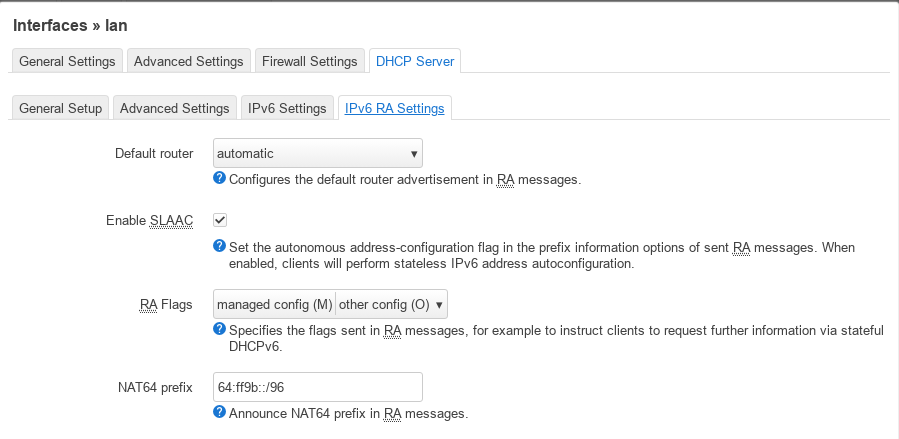Open DHCP Advanced Settings sub-tab

click(x=174, y=108)
